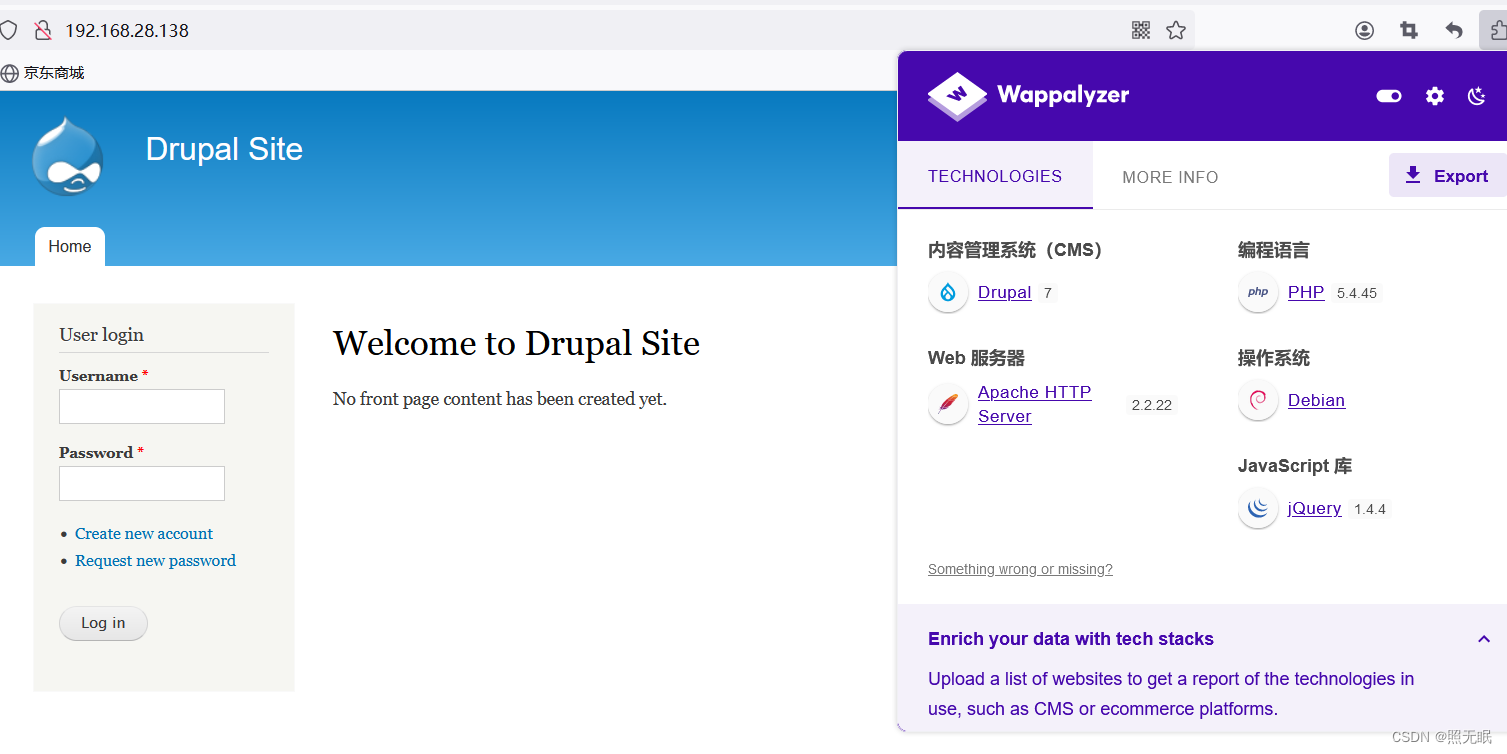Open Request new password link
1507x754 pixels.
[x=155, y=561]
